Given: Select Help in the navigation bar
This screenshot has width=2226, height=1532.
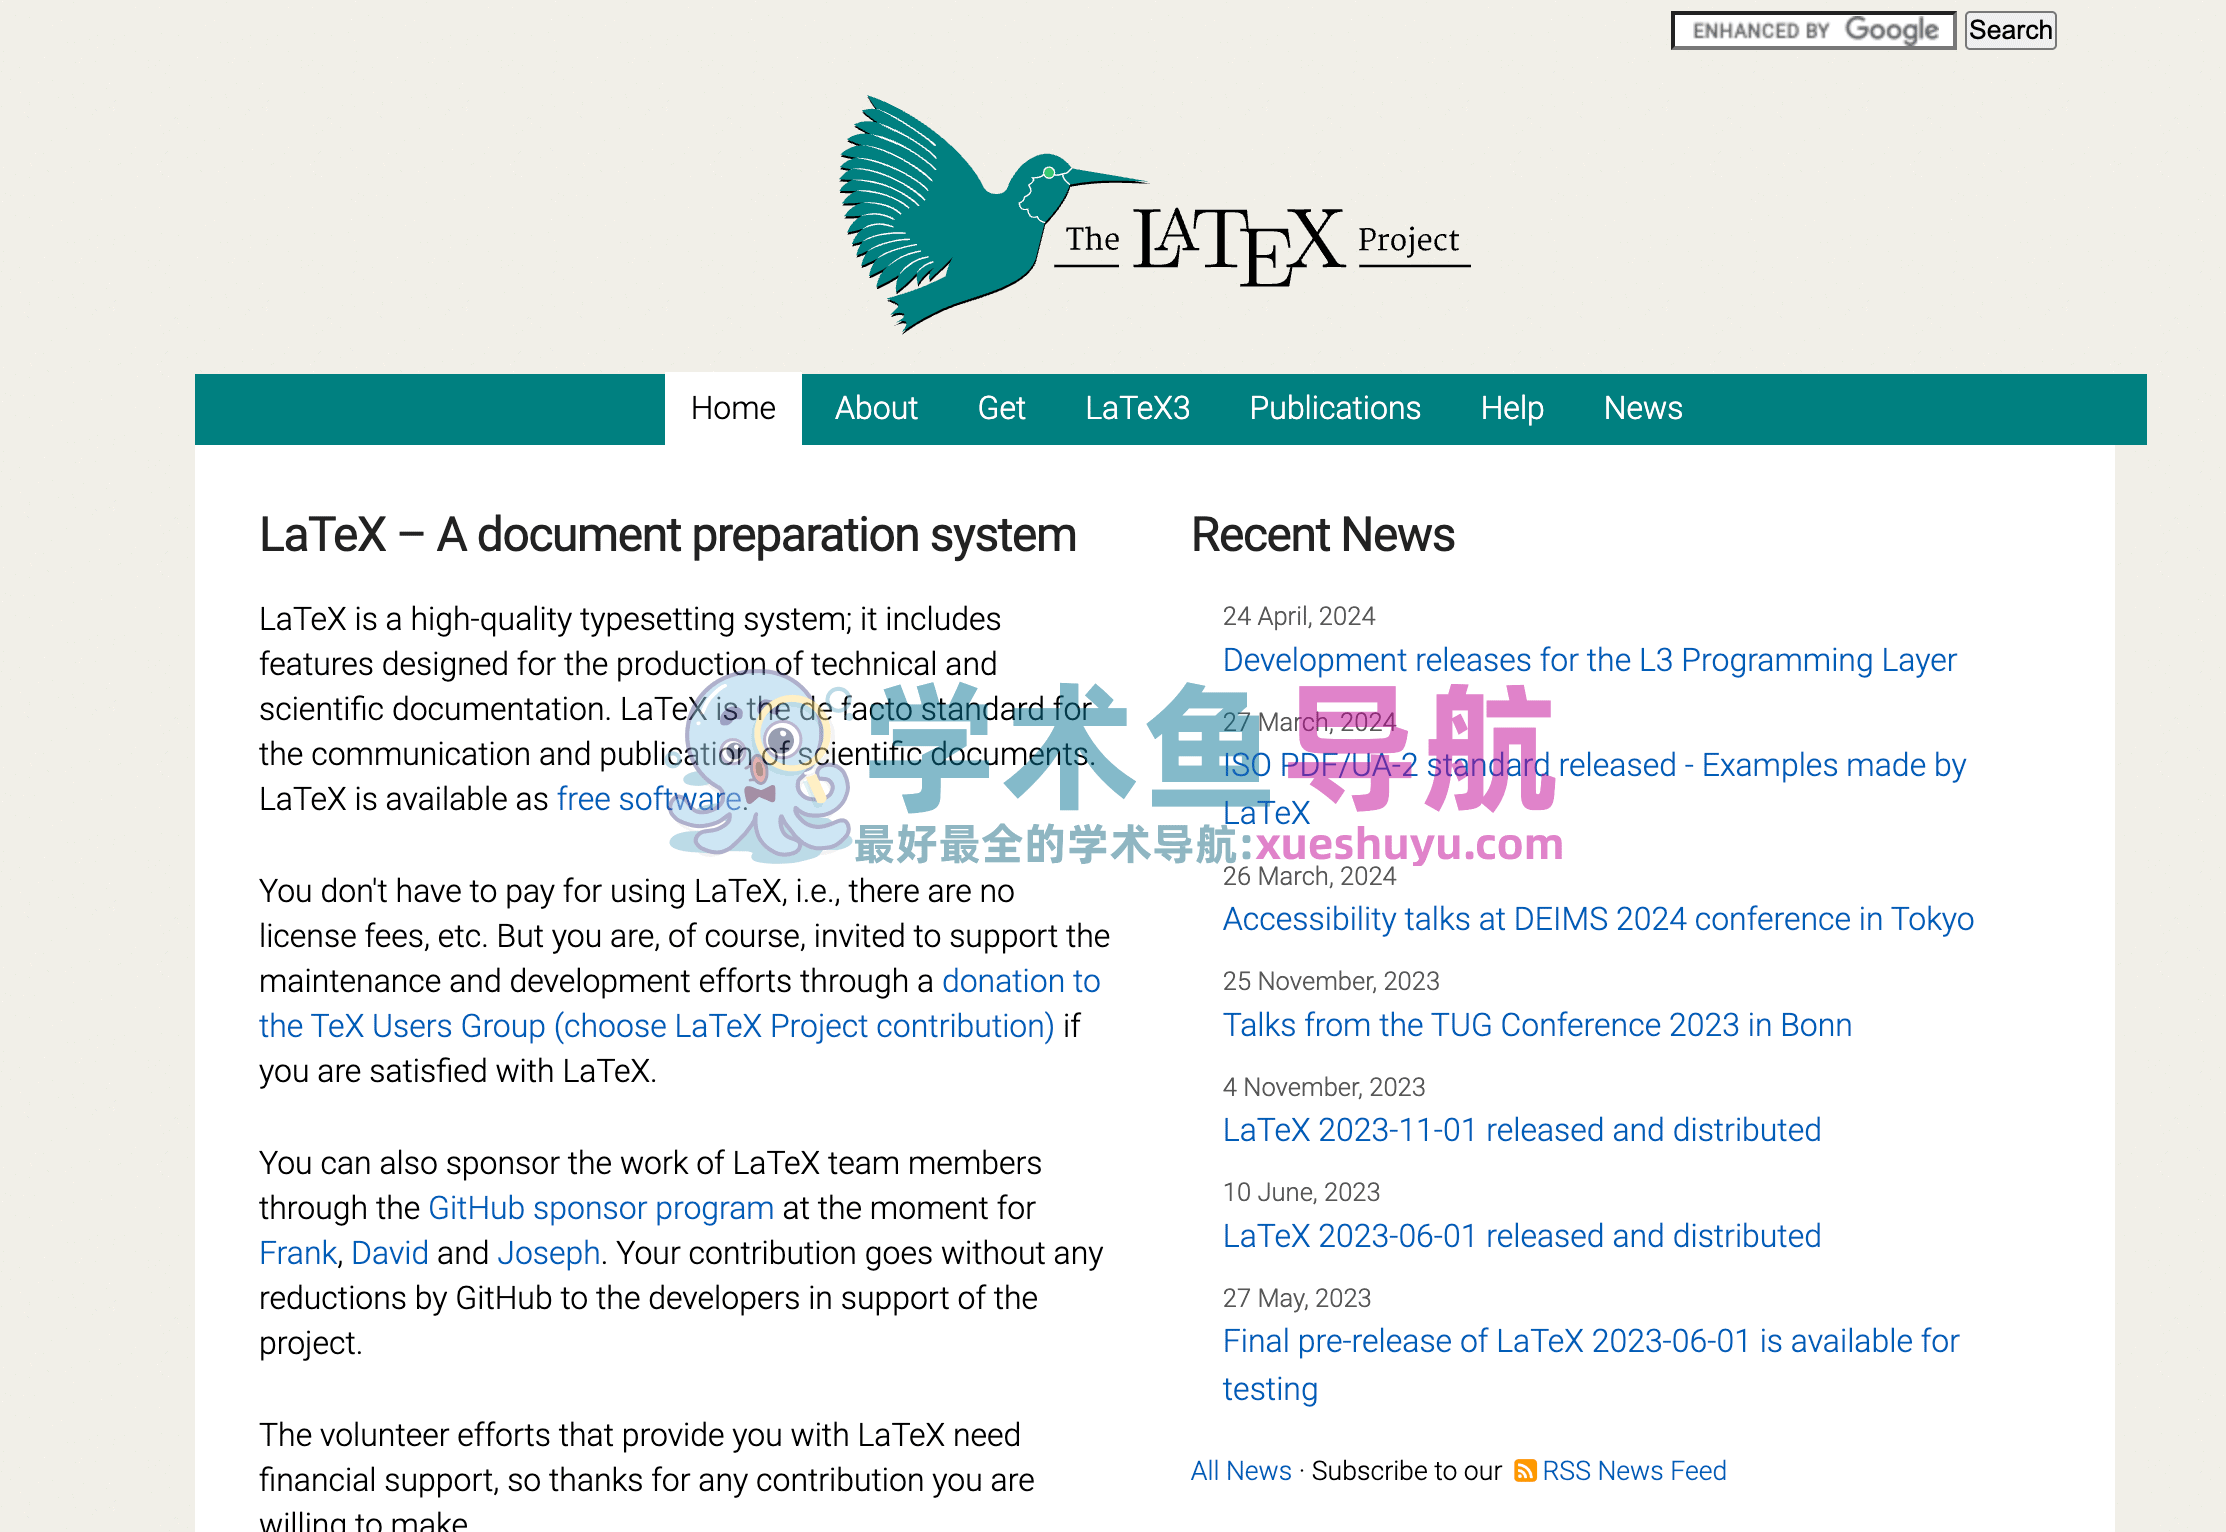Looking at the screenshot, I should [x=1512, y=409].
